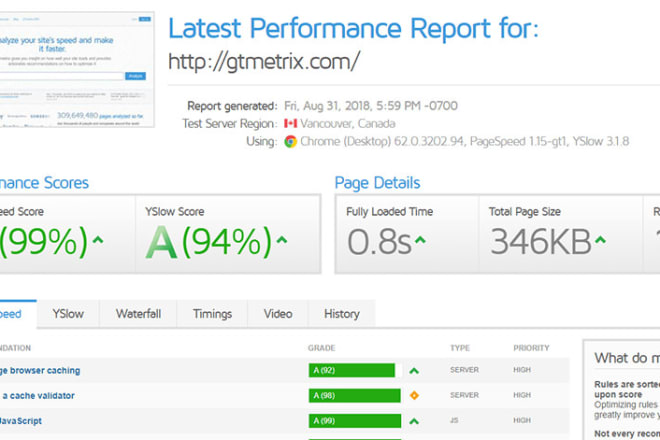Click the Chrome (Desktop) 62.0.3202.94 version text
This screenshot has width=660, height=440.
(382, 141)
